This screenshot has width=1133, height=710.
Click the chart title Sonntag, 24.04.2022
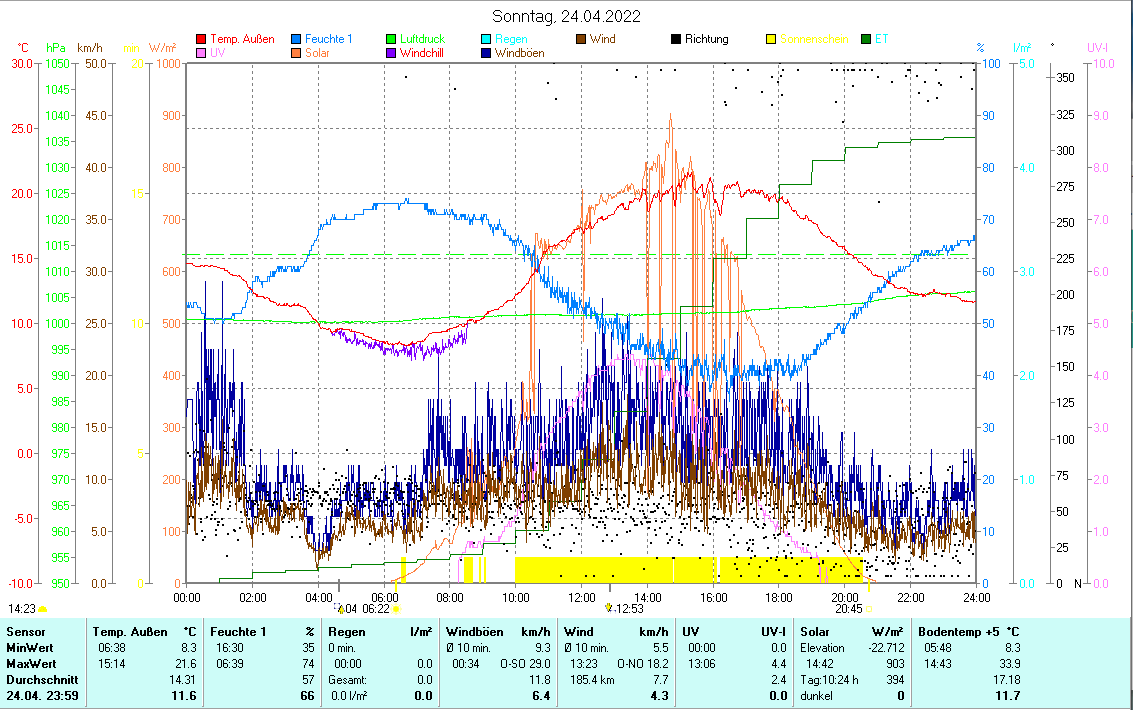click(x=567, y=16)
